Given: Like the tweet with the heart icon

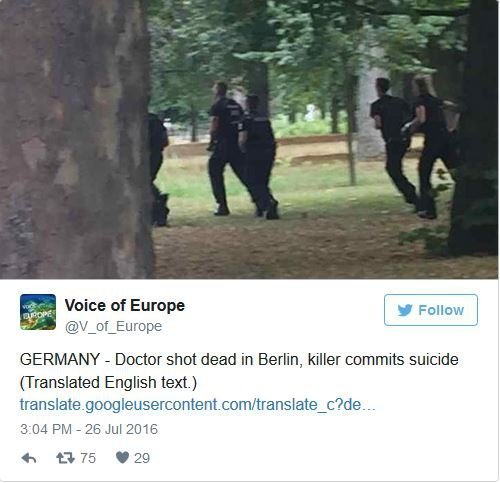Looking at the screenshot, I should point(122,458).
